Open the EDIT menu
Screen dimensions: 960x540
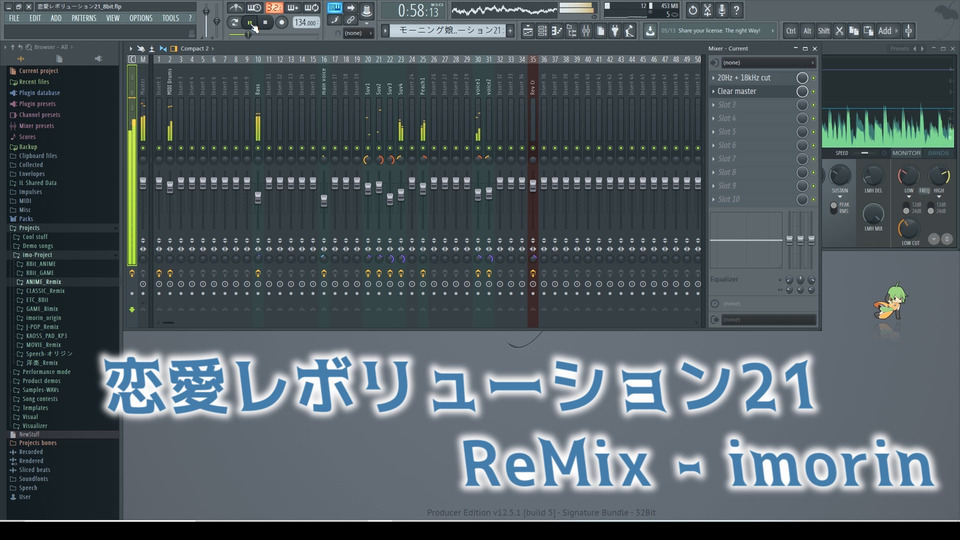pos(35,18)
